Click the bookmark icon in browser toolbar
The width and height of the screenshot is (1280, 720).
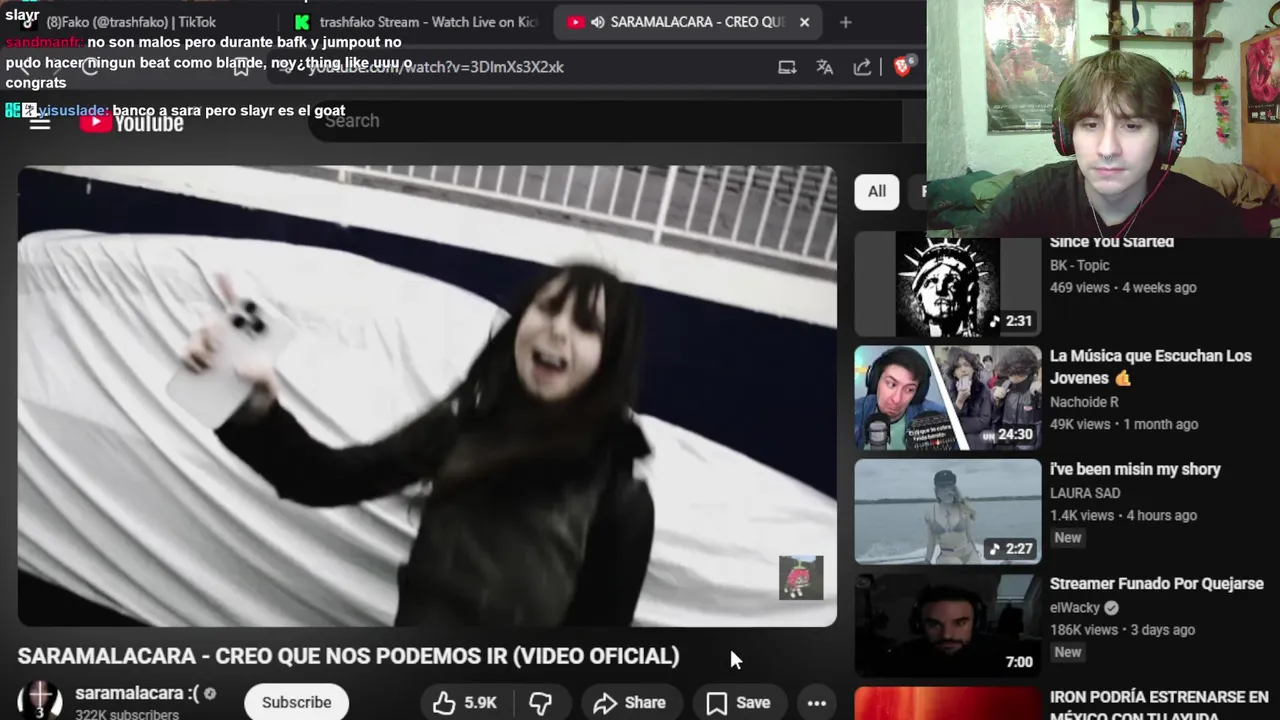click(241, 67)
